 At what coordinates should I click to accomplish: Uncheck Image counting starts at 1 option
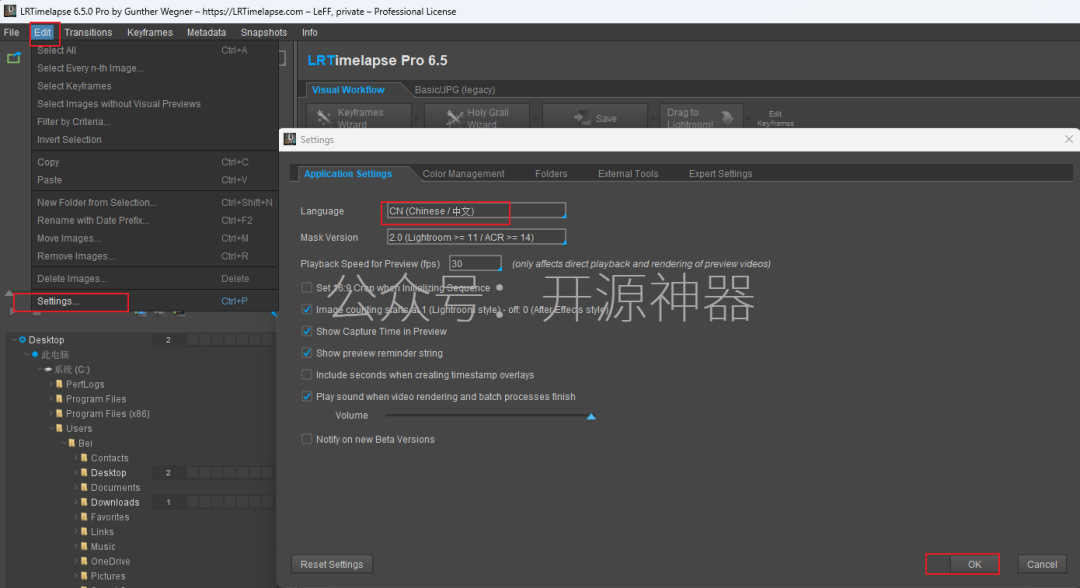click(307, 310)
